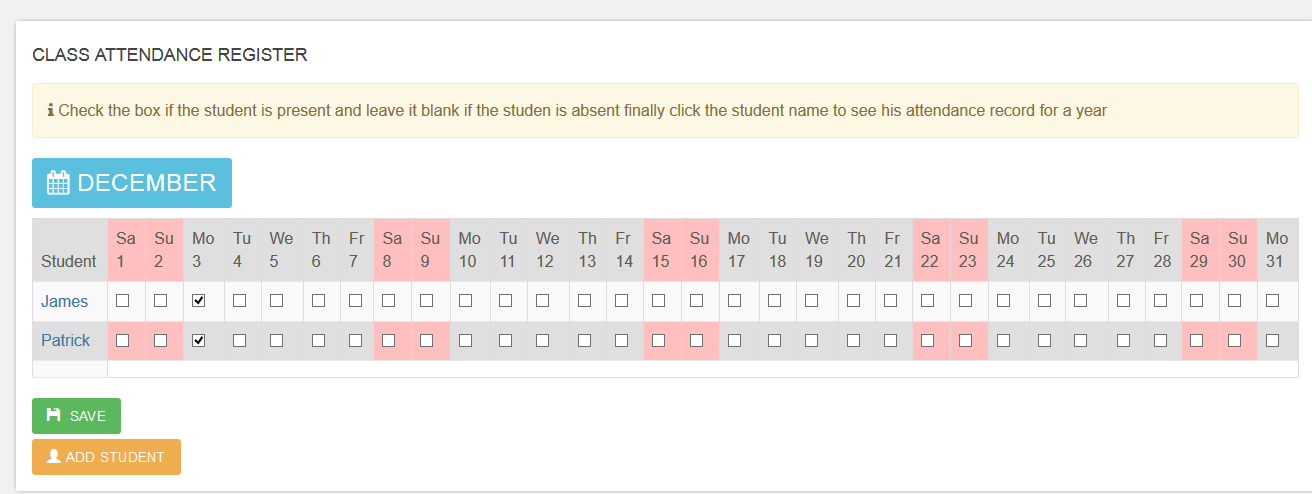The image size is (1312, 494).
Task: Check James's Sunday 23 box
Action: point(965,300)
